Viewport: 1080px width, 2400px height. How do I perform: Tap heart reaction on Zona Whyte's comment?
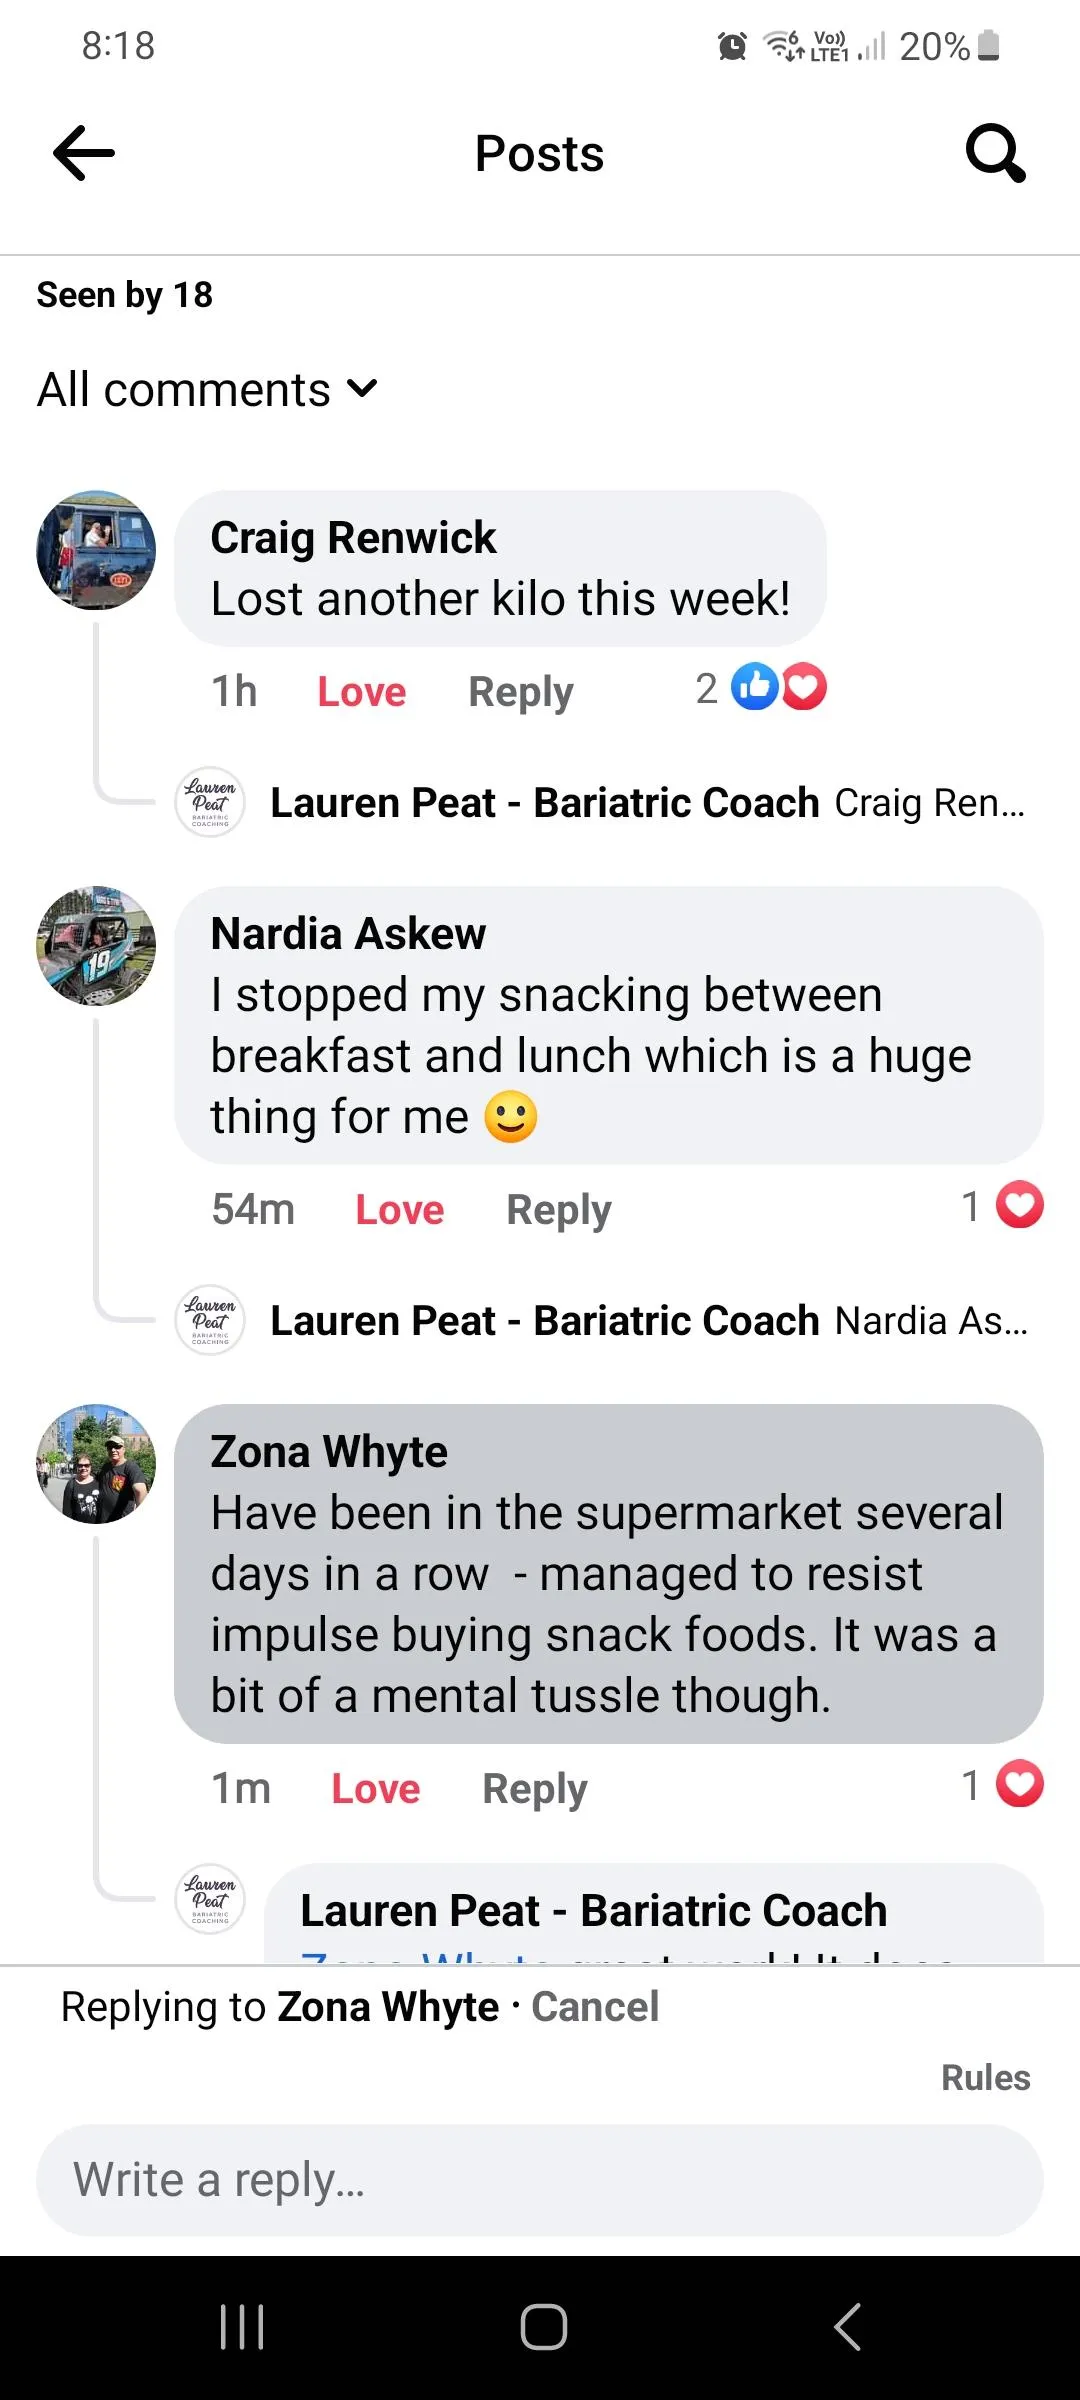tap(1019, 1784)
